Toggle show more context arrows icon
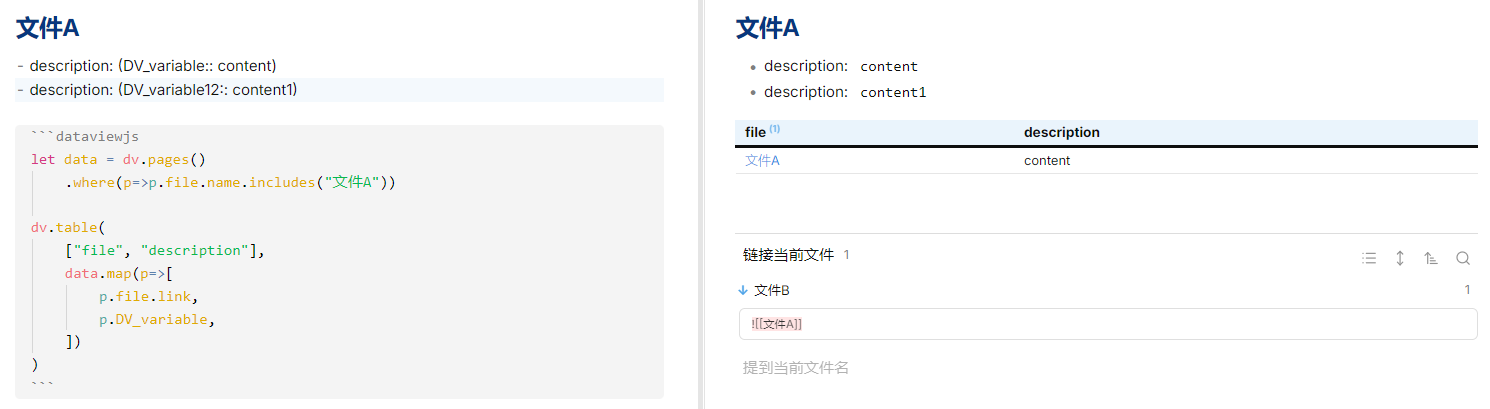This screenshot has height=409, width=1490. point(1400,258)
